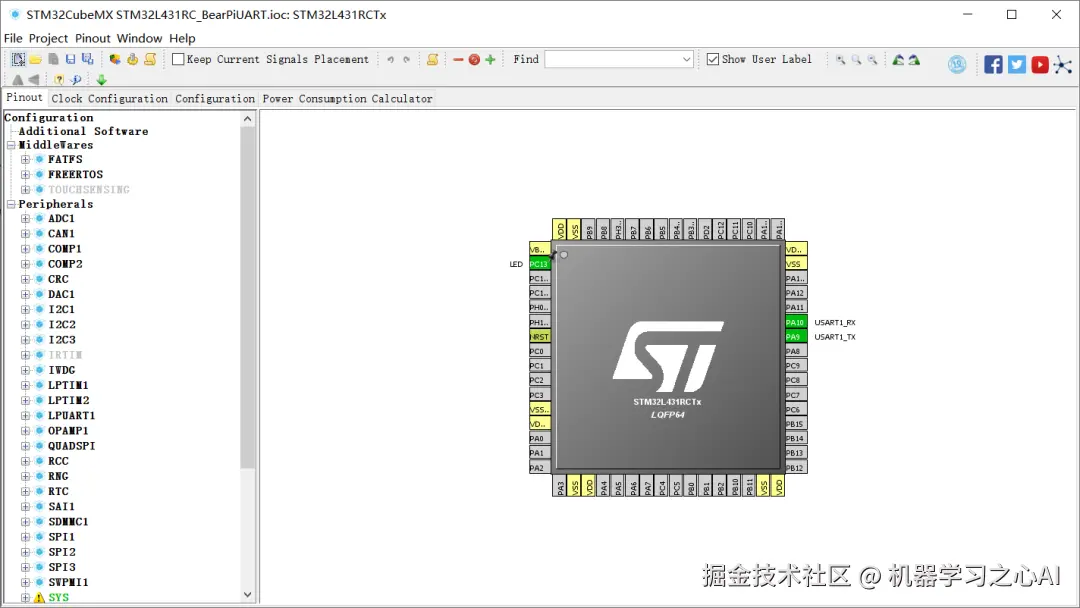Click the Open Project folder icon

[36, 59]
